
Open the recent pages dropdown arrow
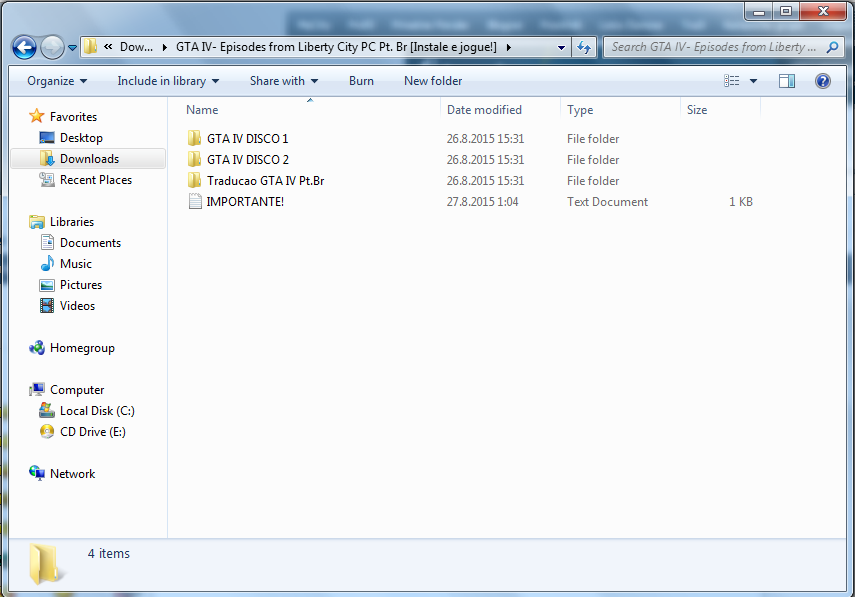point(73,48)
